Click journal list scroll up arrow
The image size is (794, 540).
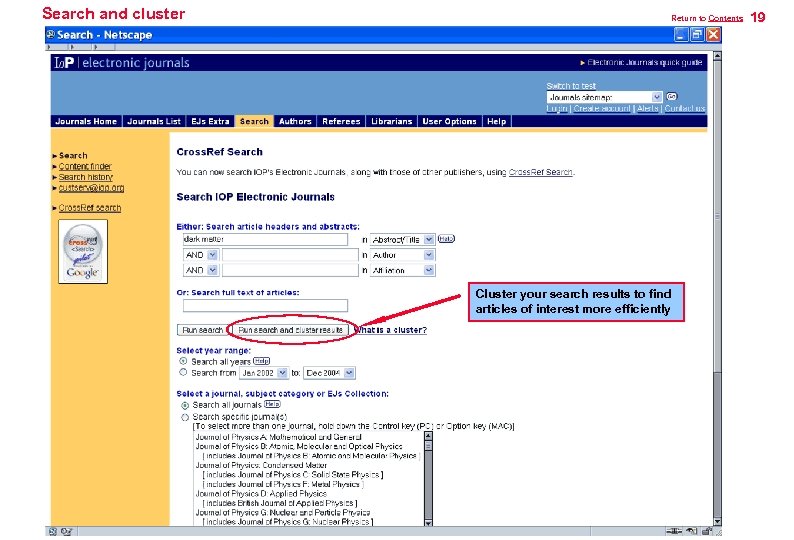point(428,436)
